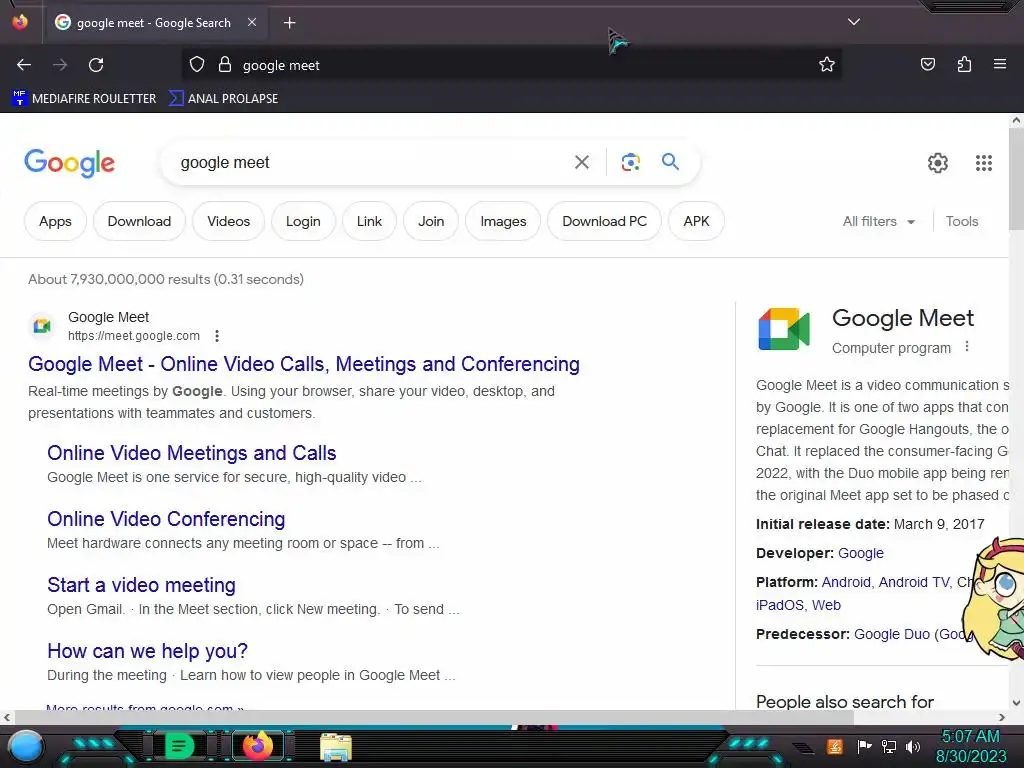The width and height of the screenshot is (1024, 768).
Task: Click the Google Meet knowledge panel logo
Action: (784, 329)
